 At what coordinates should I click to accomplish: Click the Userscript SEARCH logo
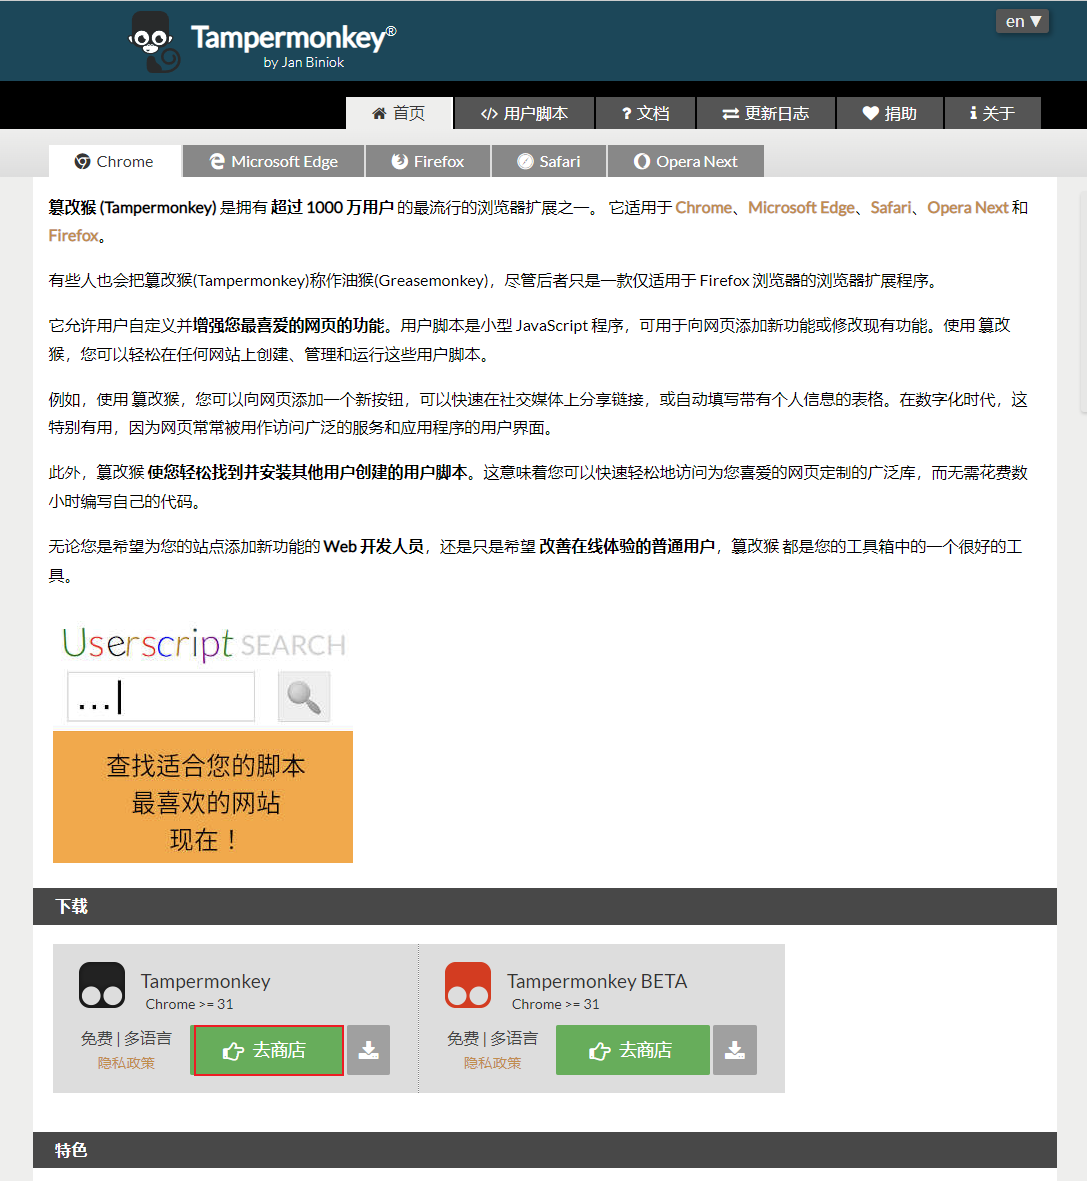tap(203, 644)
